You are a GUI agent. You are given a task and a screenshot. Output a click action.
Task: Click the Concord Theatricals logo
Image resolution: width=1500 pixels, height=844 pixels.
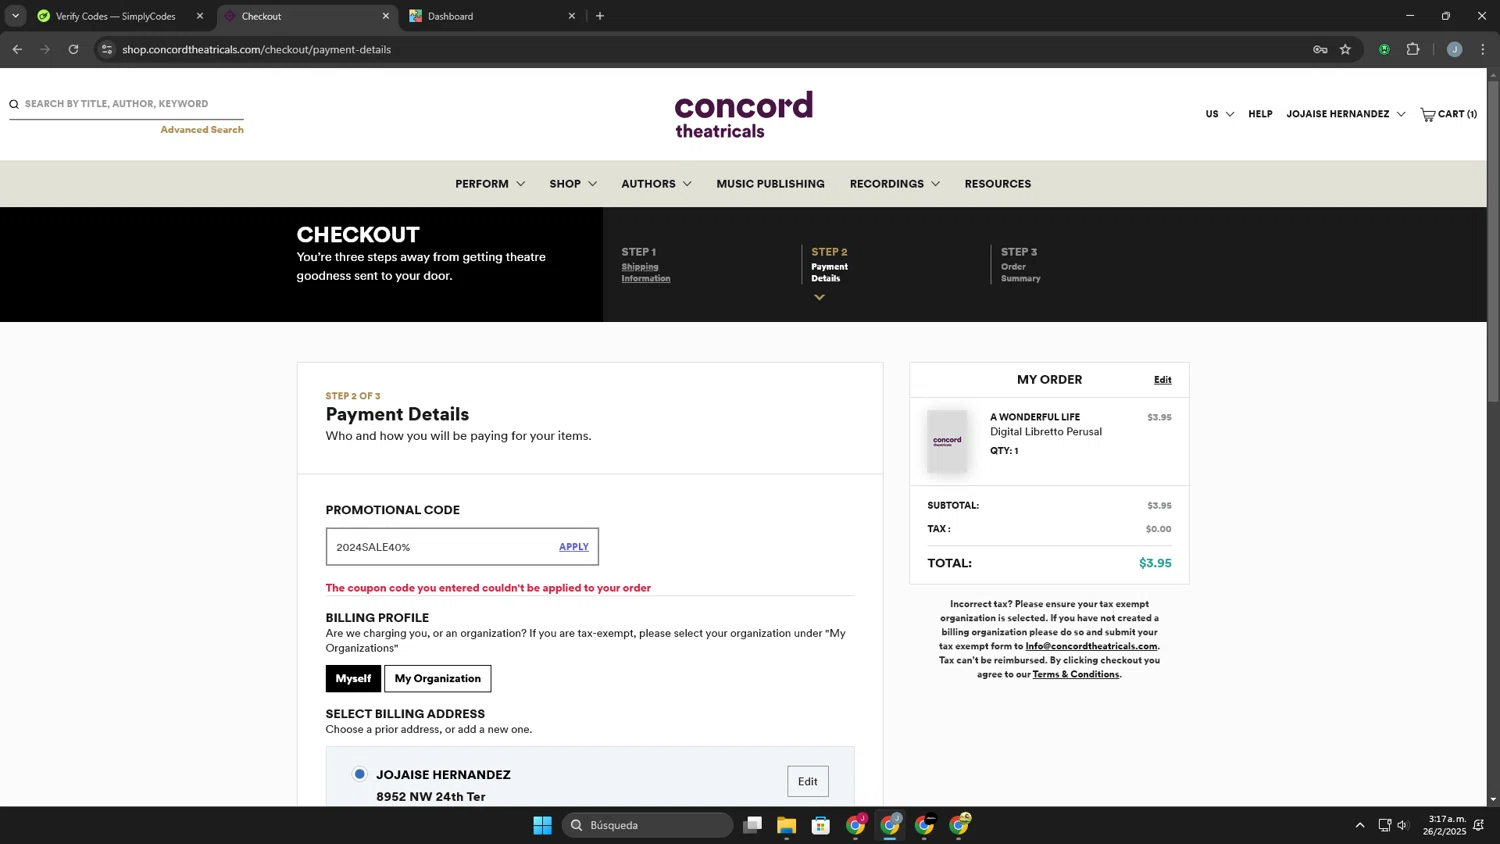(743, 114)
